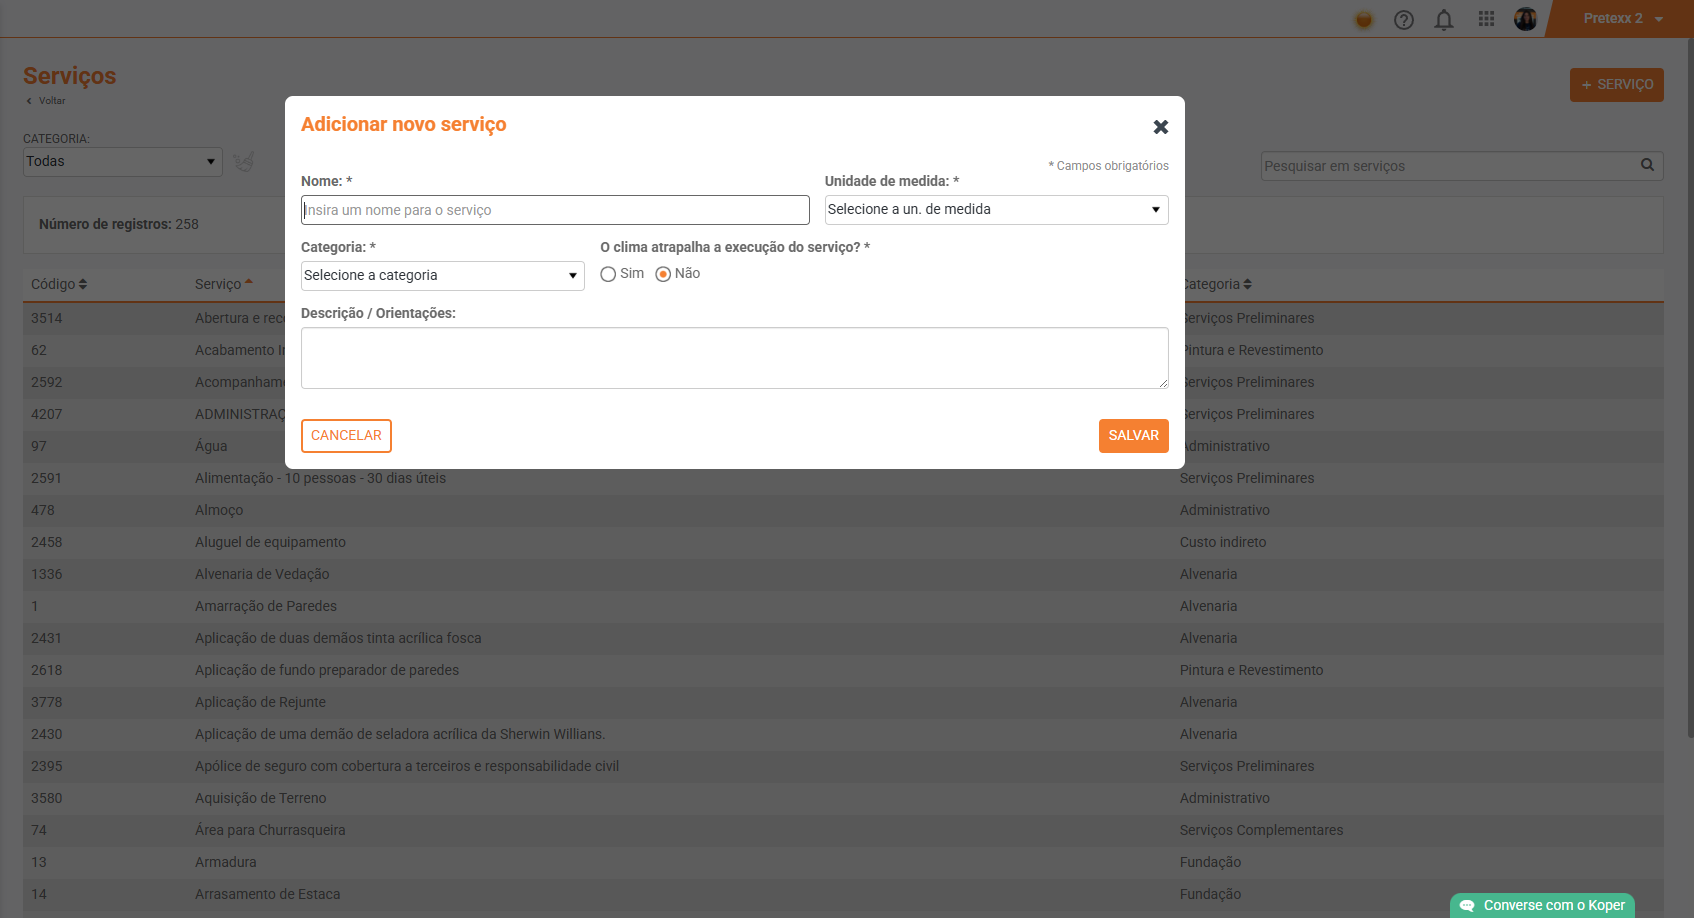This screenshot has height=918, width=1694.
Task: Click the SALVAR button
Action: pyautogui.click(x=1133, y=436)
